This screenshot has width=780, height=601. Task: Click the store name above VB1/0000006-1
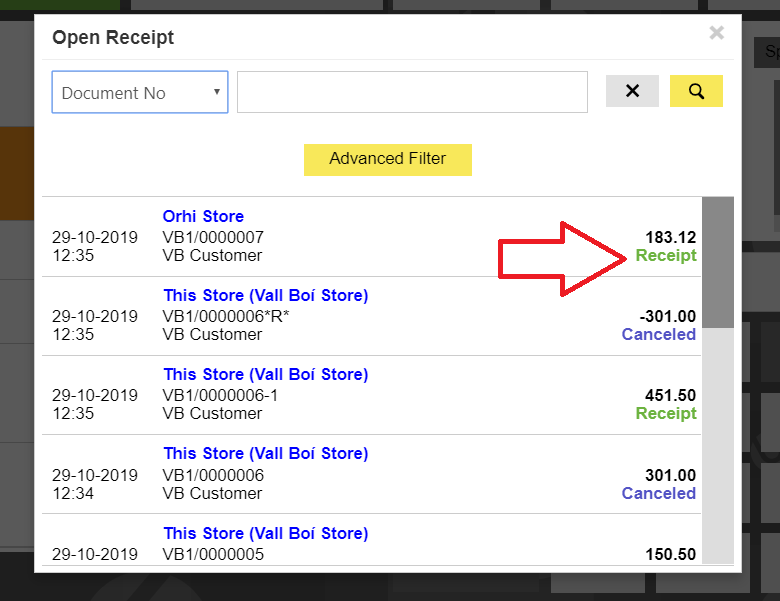coord(265,374)
